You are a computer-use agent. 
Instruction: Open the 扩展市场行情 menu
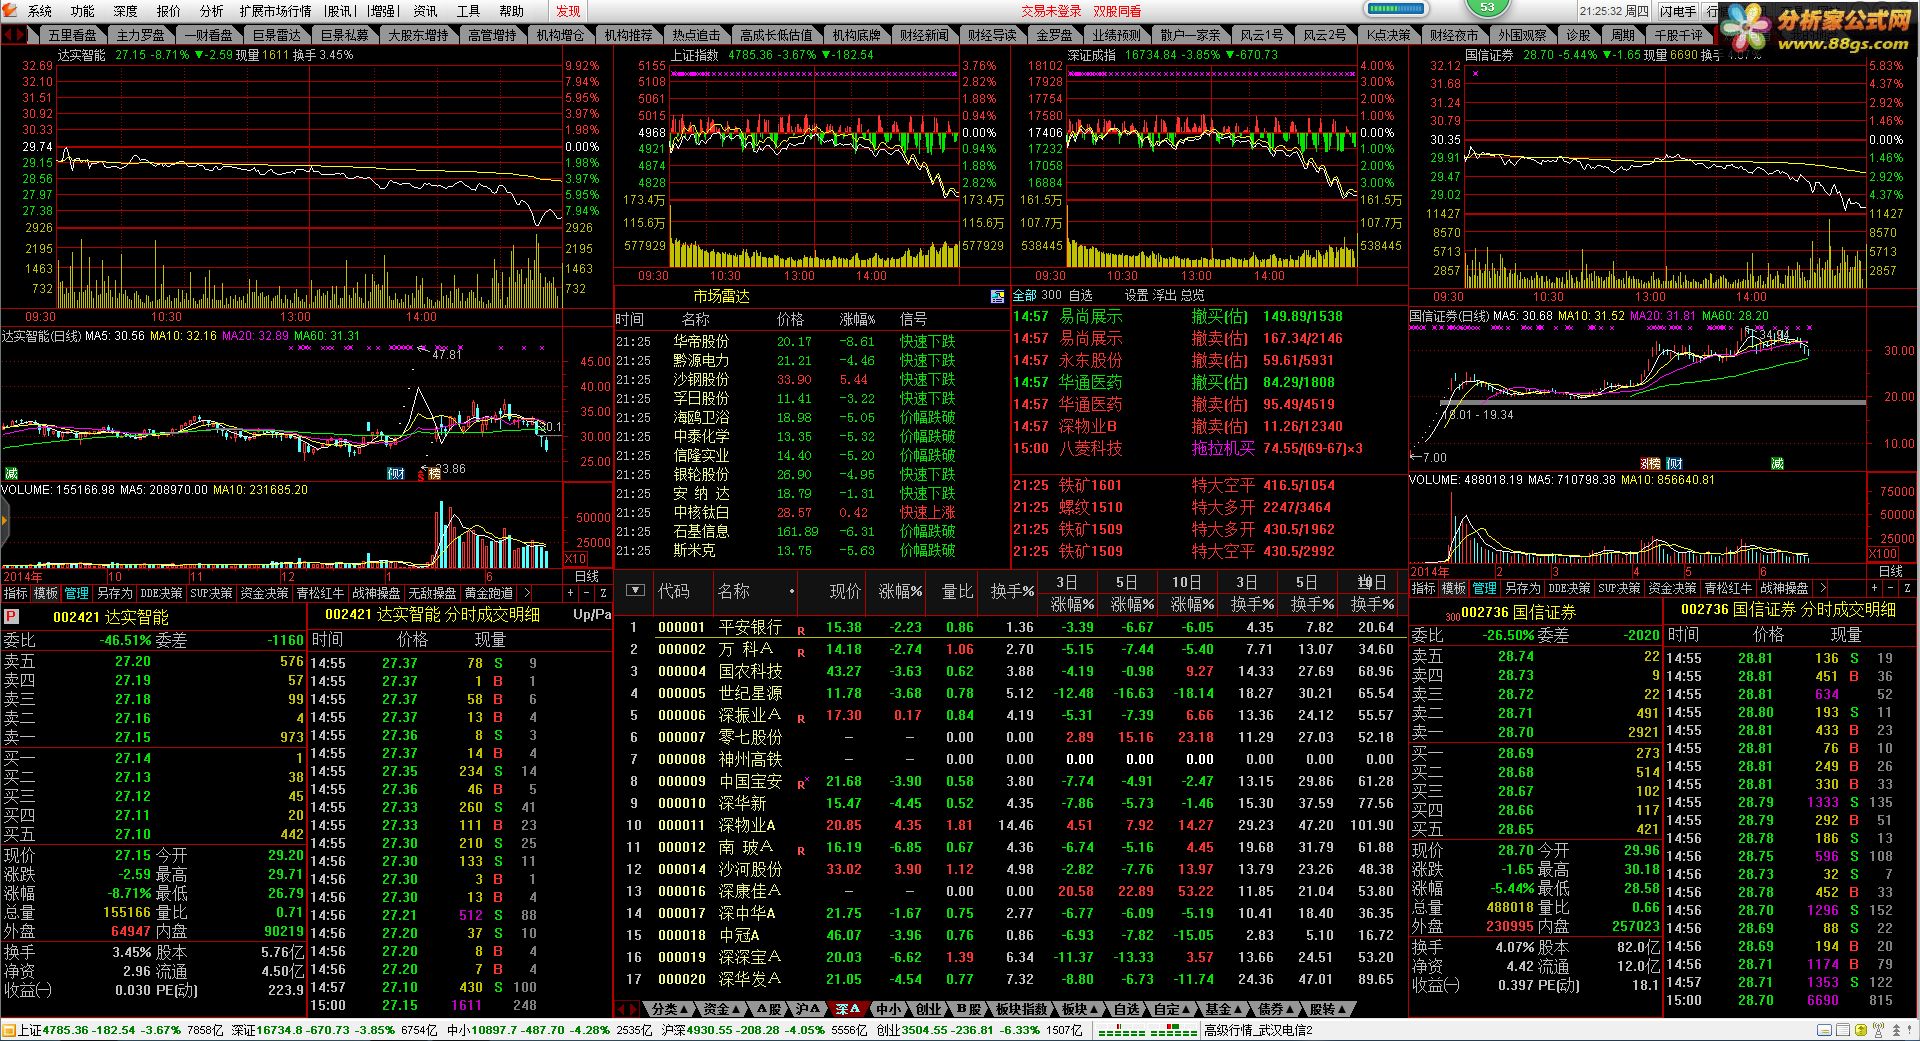(x=275, y=11)
